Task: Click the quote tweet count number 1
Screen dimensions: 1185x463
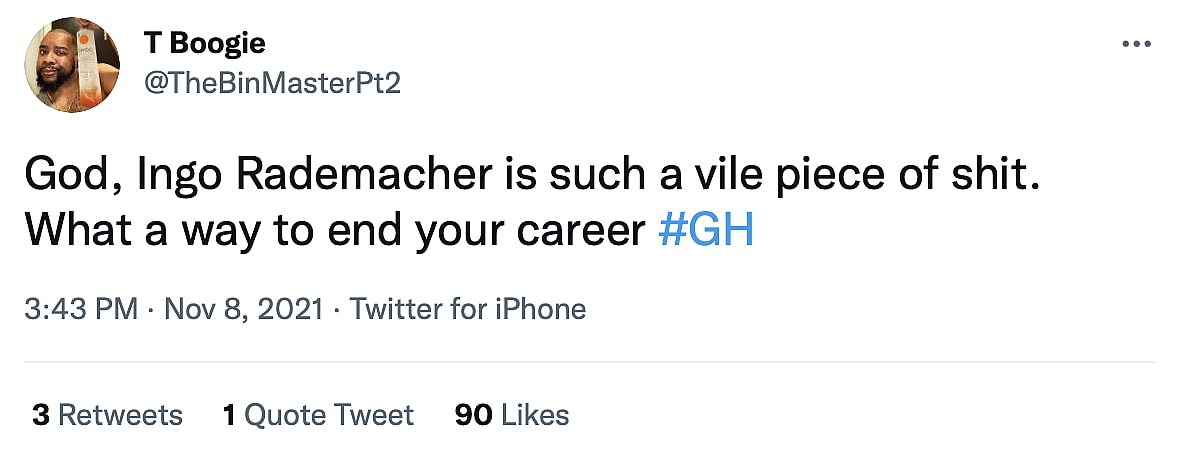Action: point(229,415)
